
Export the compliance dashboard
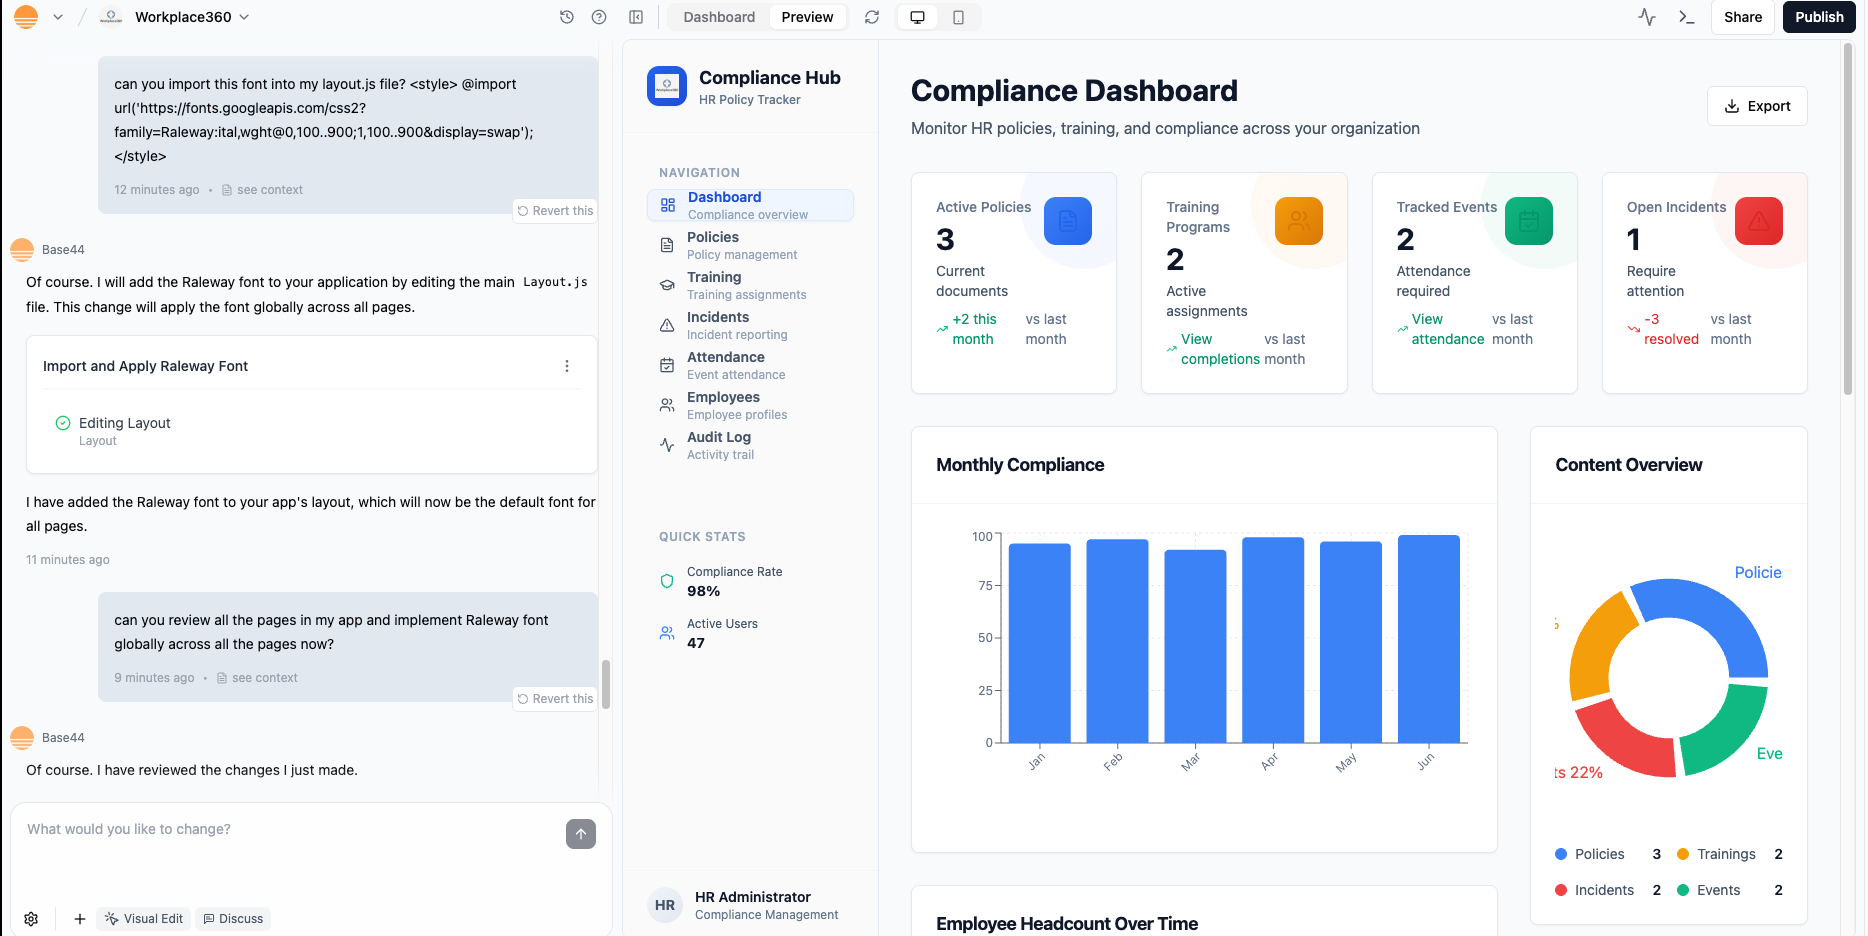click(x=1757, y=106)
